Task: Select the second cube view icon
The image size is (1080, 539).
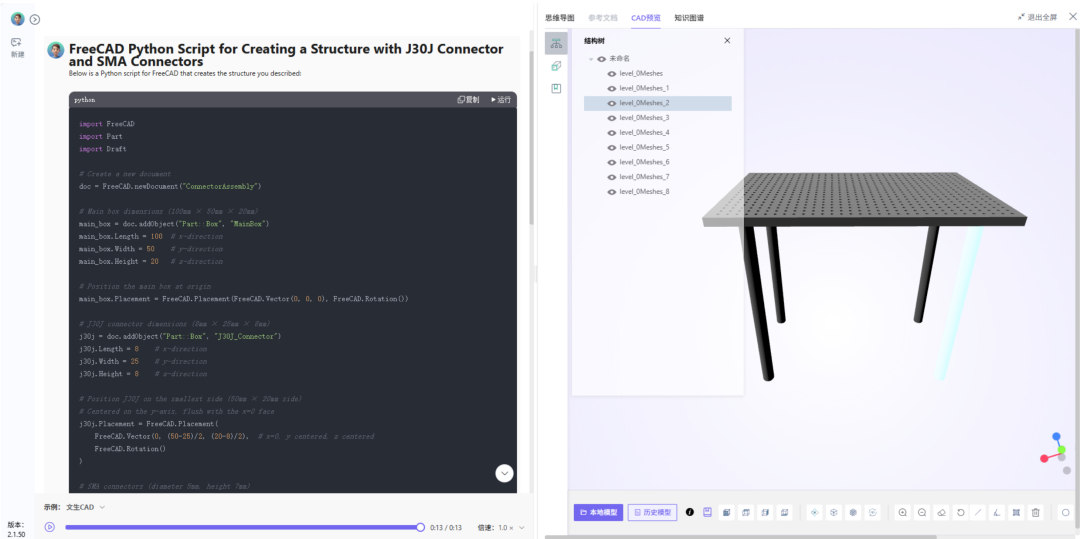Action: 746,512
